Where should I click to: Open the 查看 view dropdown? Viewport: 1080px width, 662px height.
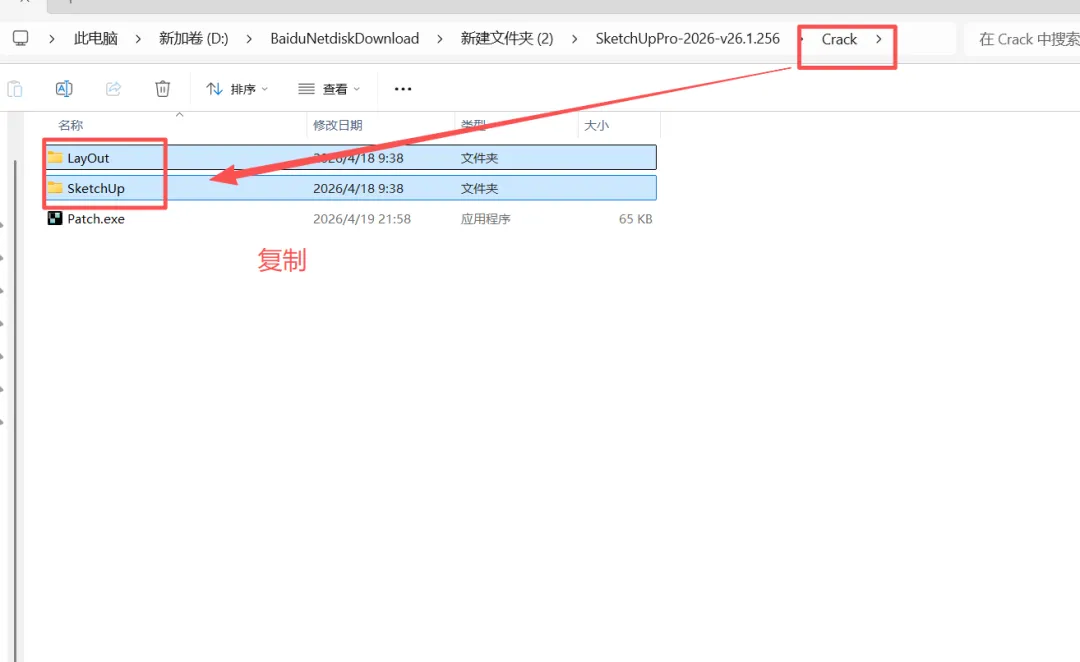[329, 89]
